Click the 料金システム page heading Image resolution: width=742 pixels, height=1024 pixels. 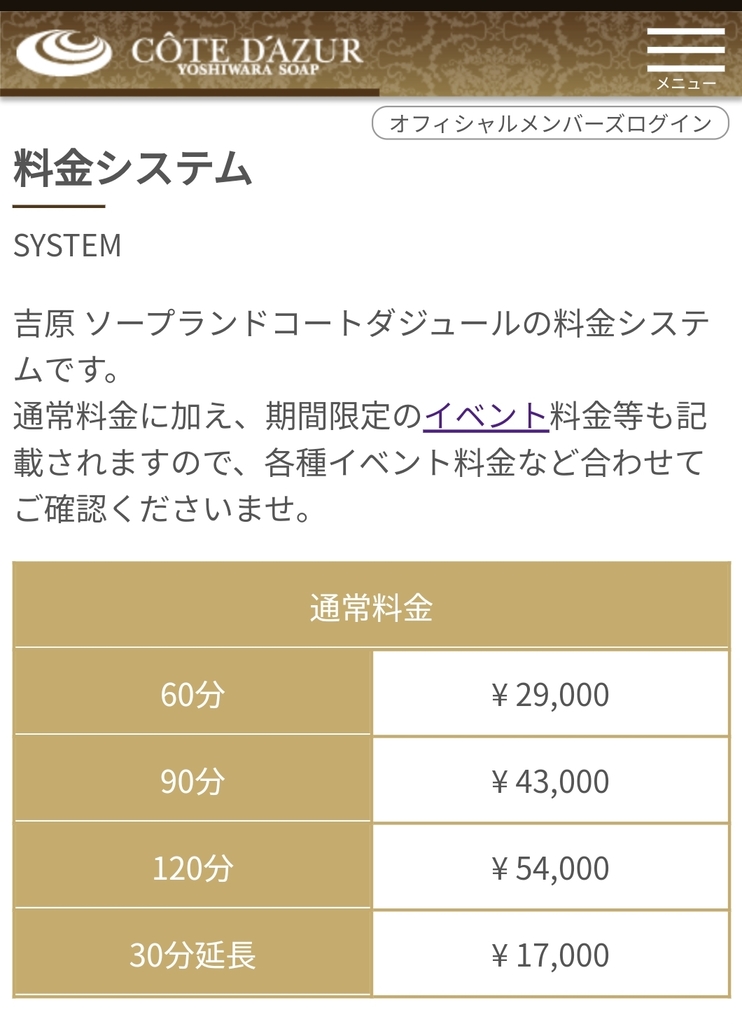(x=132, y=170)
